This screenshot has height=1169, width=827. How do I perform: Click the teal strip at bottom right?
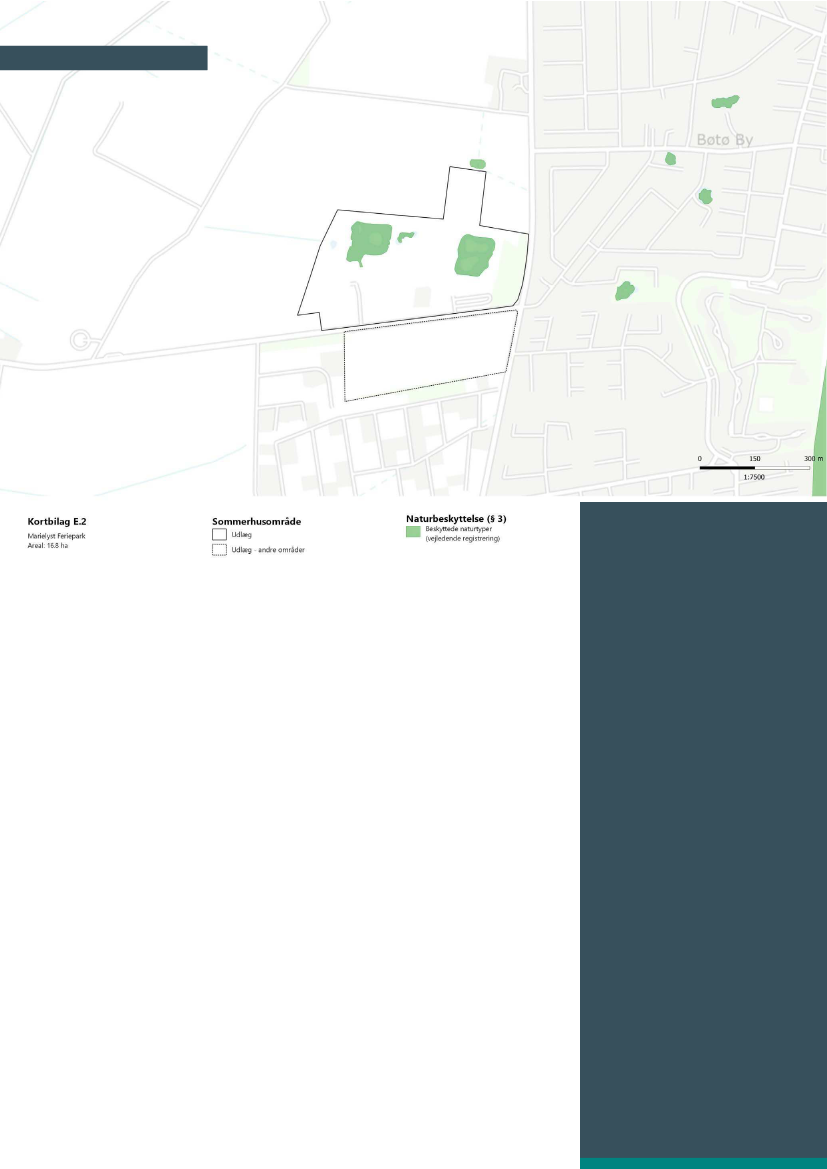point(703,1163)
